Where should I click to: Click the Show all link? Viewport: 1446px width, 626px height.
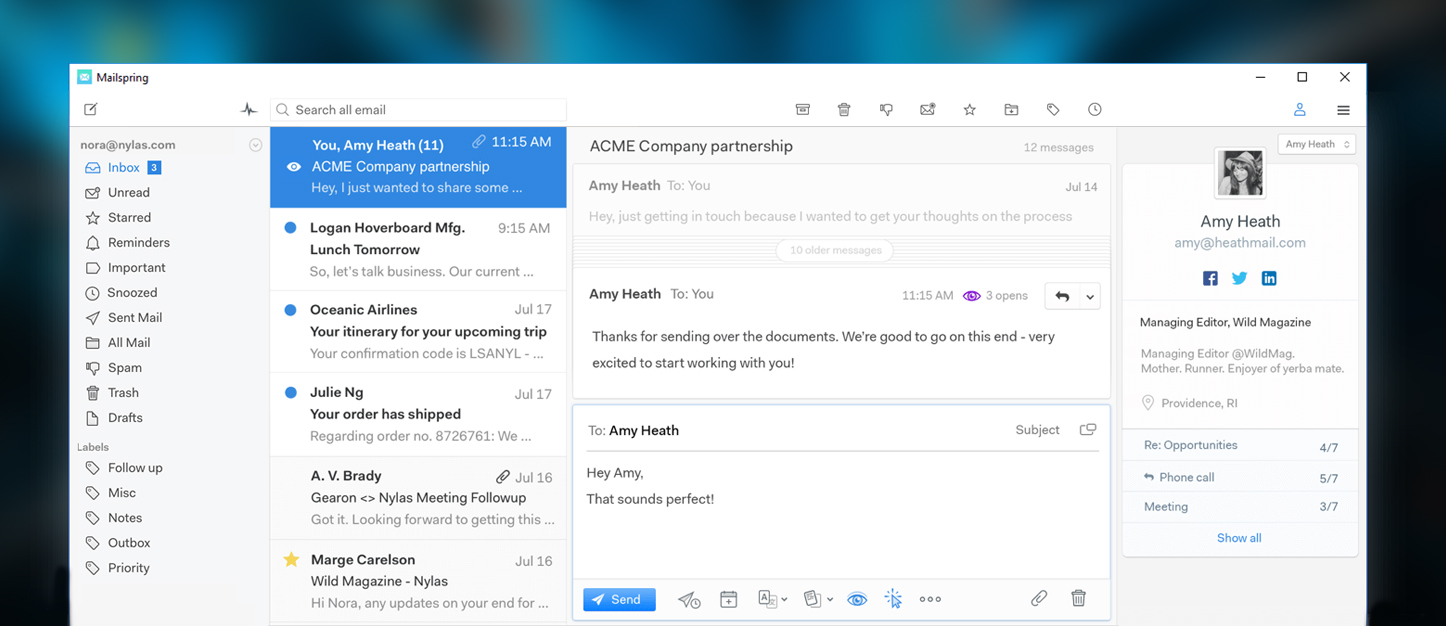[1239, 538]
